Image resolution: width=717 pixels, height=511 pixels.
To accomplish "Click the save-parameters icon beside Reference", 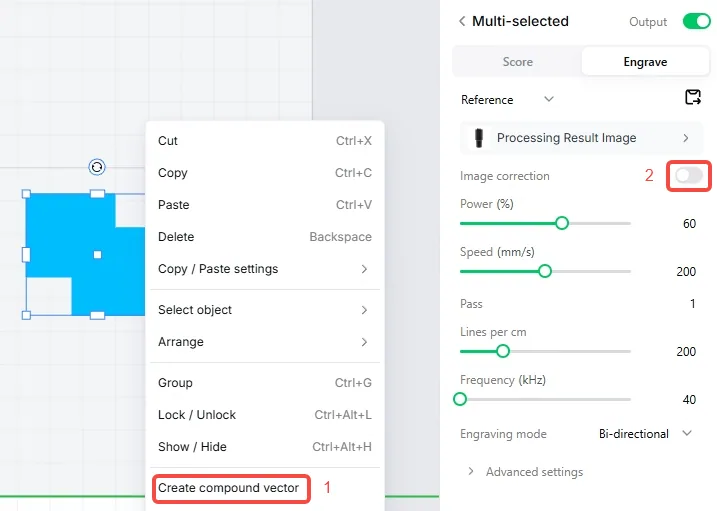I will tap(693, 97).
